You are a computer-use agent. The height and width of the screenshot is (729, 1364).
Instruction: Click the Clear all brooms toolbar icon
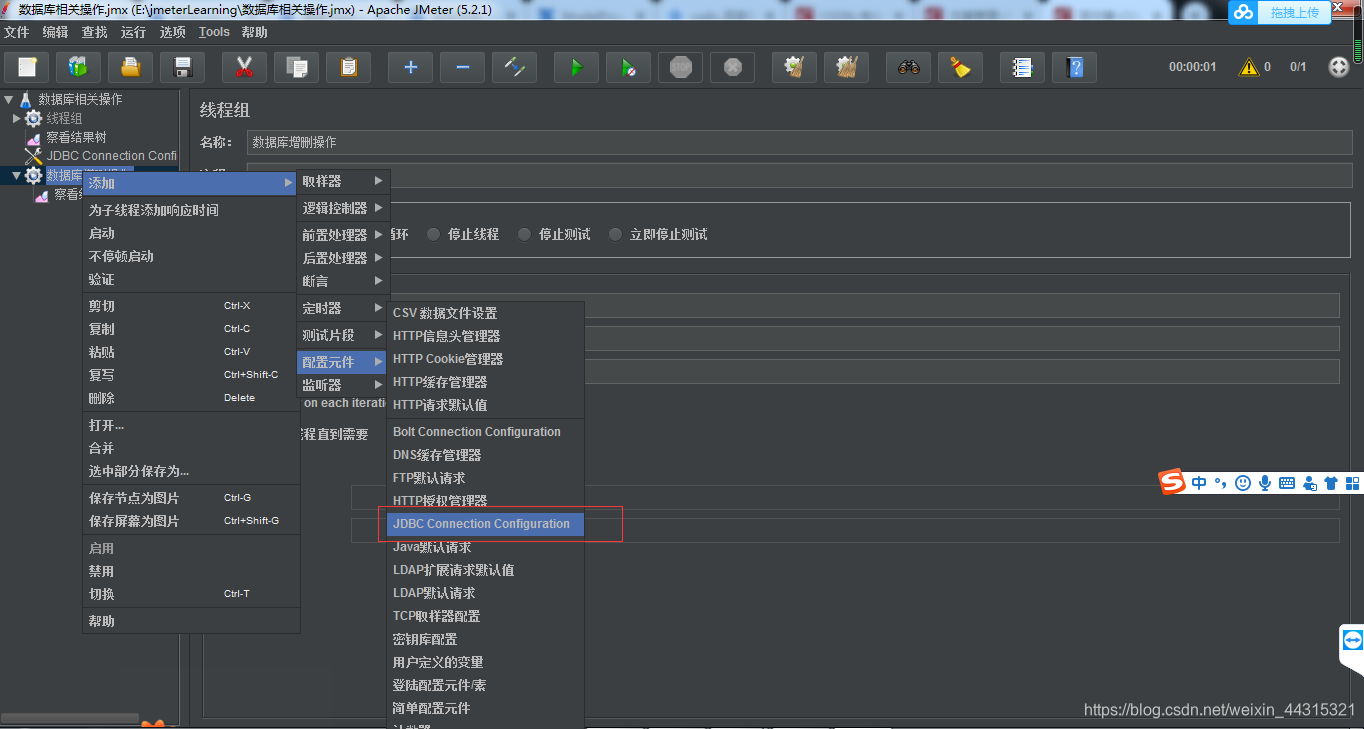point(846,67)
